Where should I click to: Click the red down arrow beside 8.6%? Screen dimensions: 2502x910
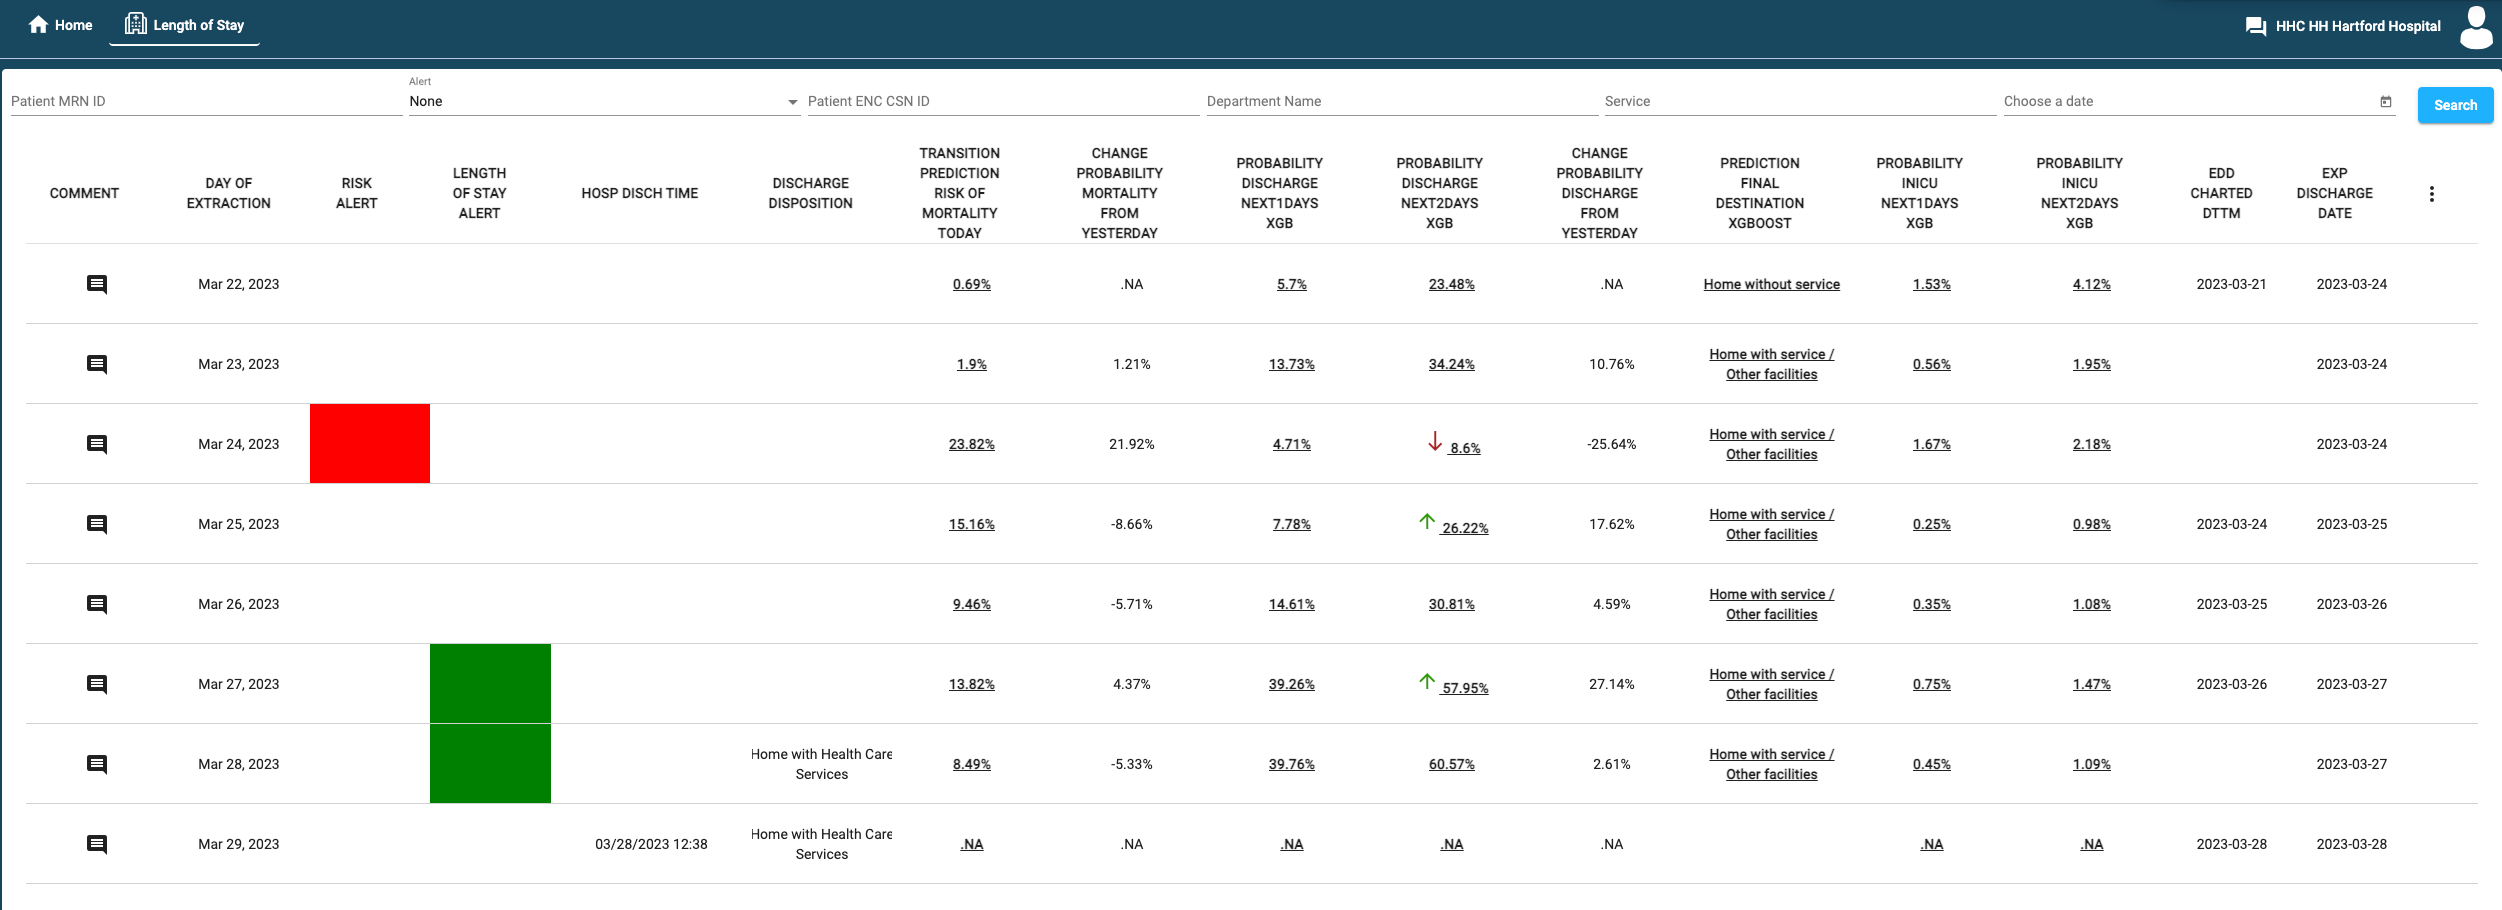click(1435, 441)
